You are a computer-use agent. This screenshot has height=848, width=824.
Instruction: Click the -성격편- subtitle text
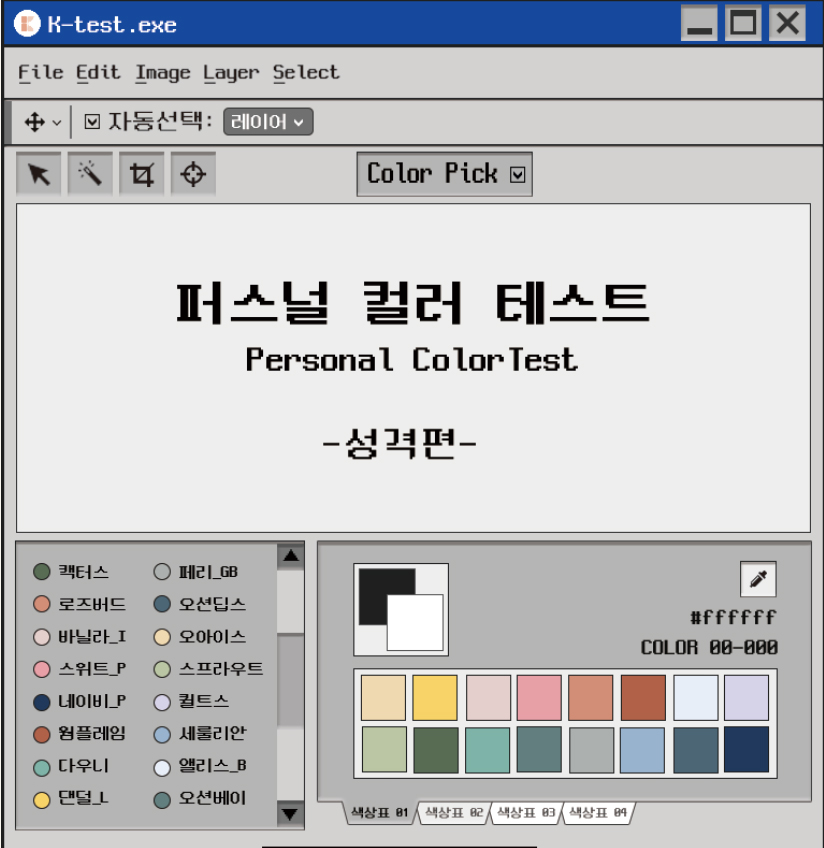400,444
